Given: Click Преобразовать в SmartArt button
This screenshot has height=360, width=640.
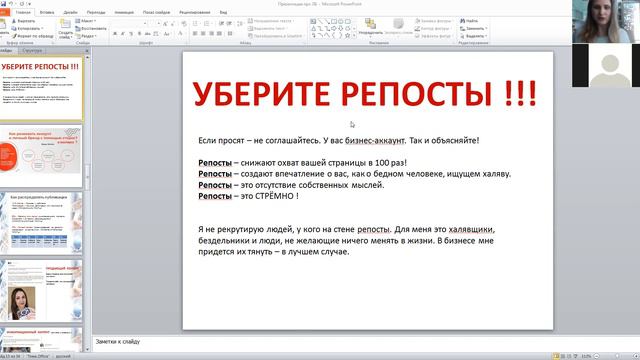Looking at the screenshot, I should (275, 36).
